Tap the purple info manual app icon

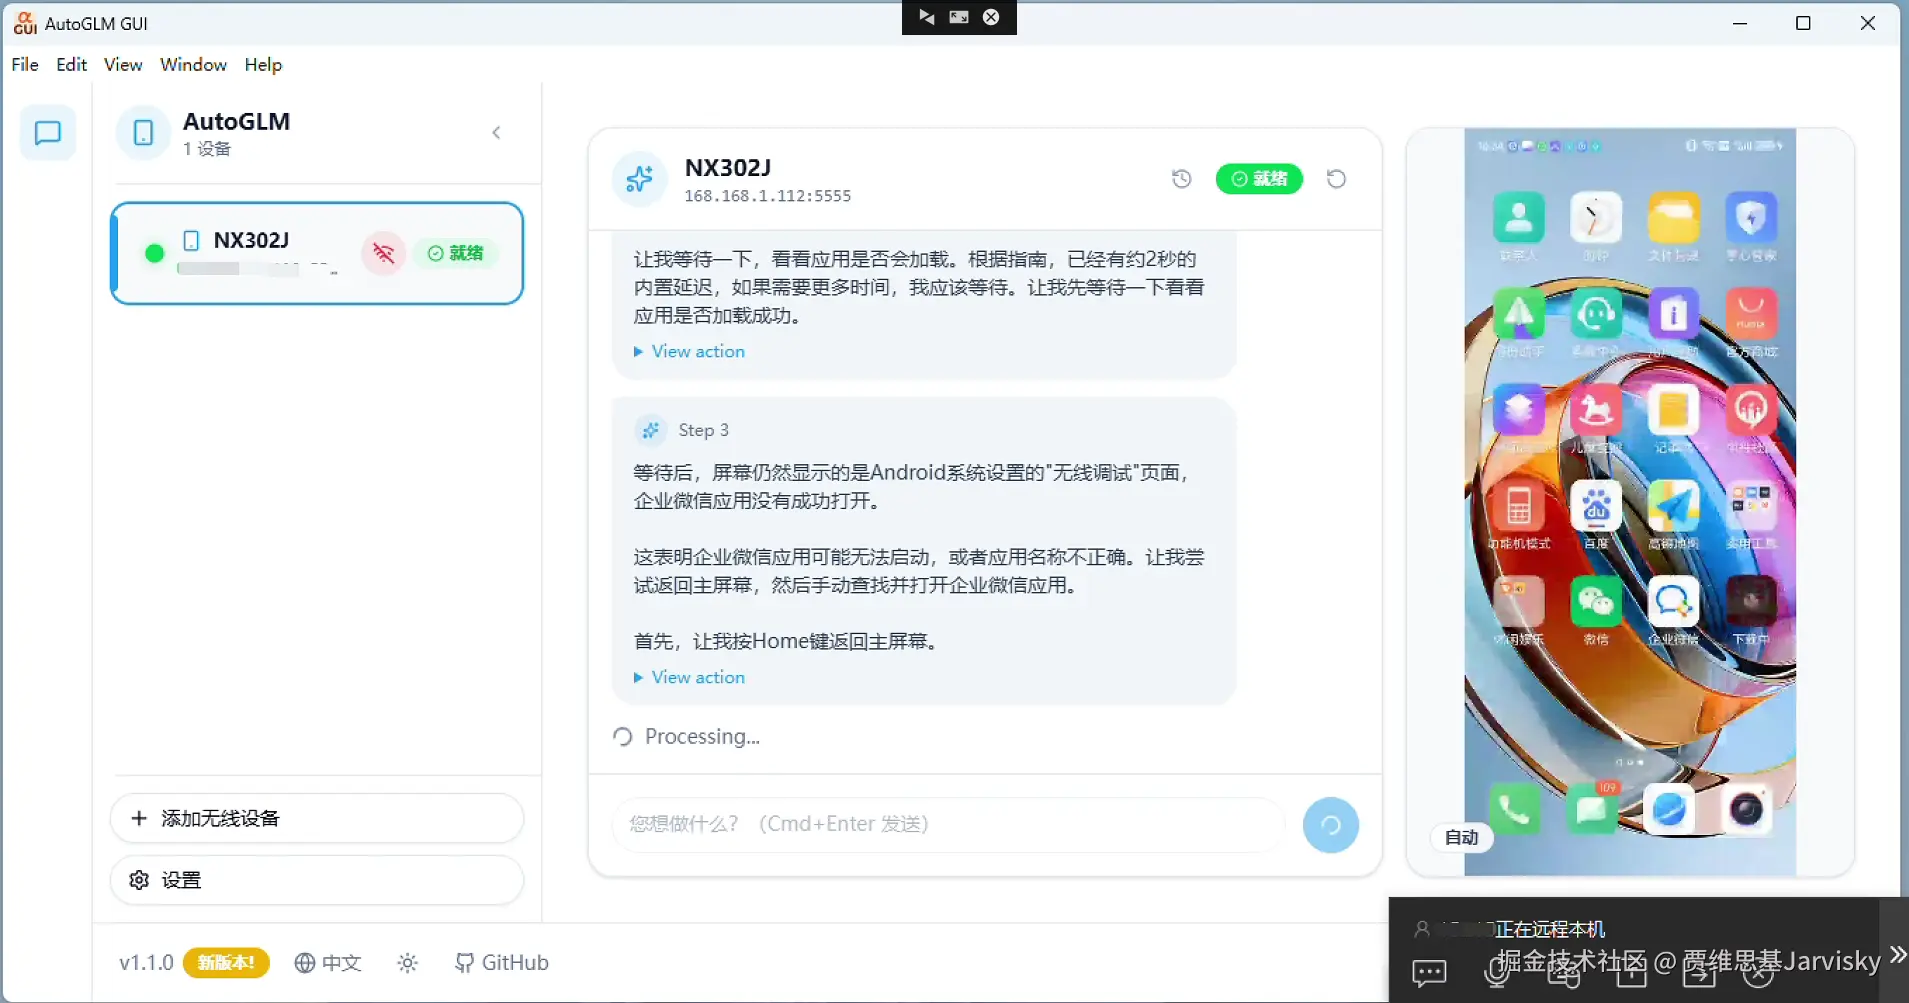coord(1673,314)
